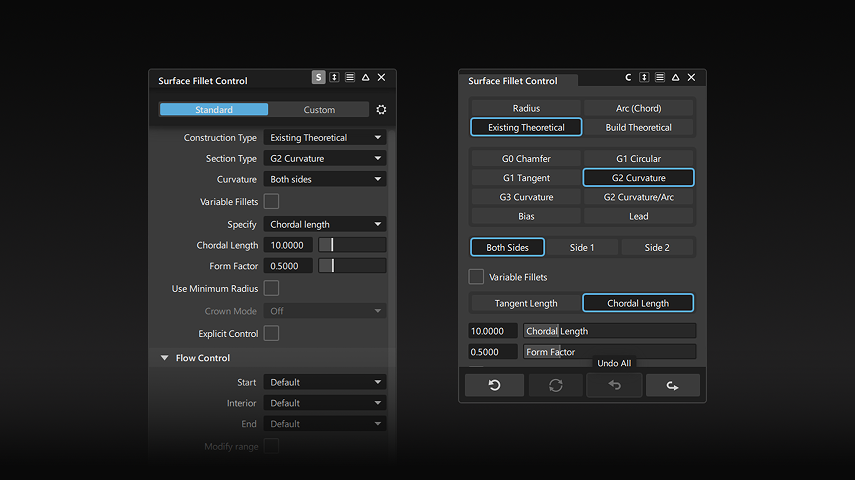Enable Variable Fillets checkbox in left panel

tap(272, 201)
